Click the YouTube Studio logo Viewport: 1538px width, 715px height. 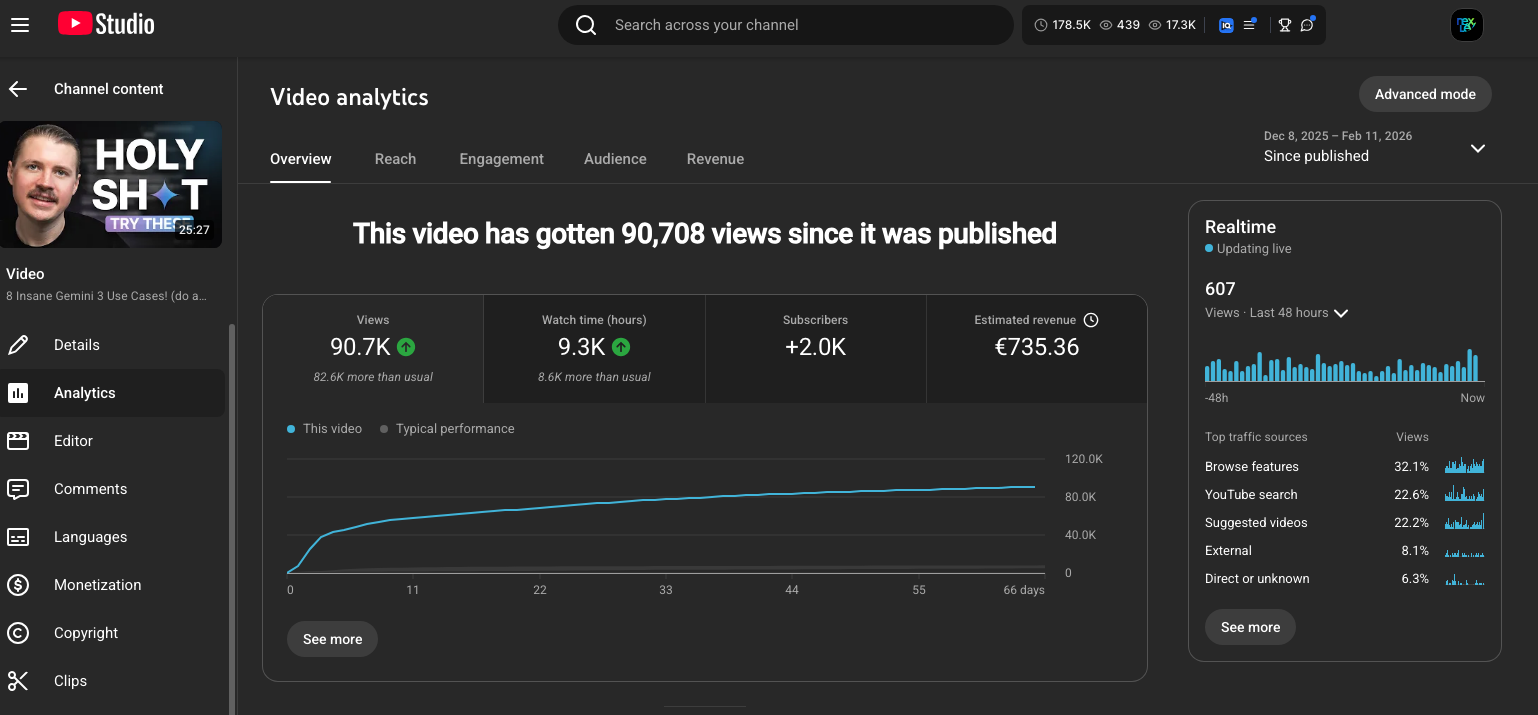105,24
